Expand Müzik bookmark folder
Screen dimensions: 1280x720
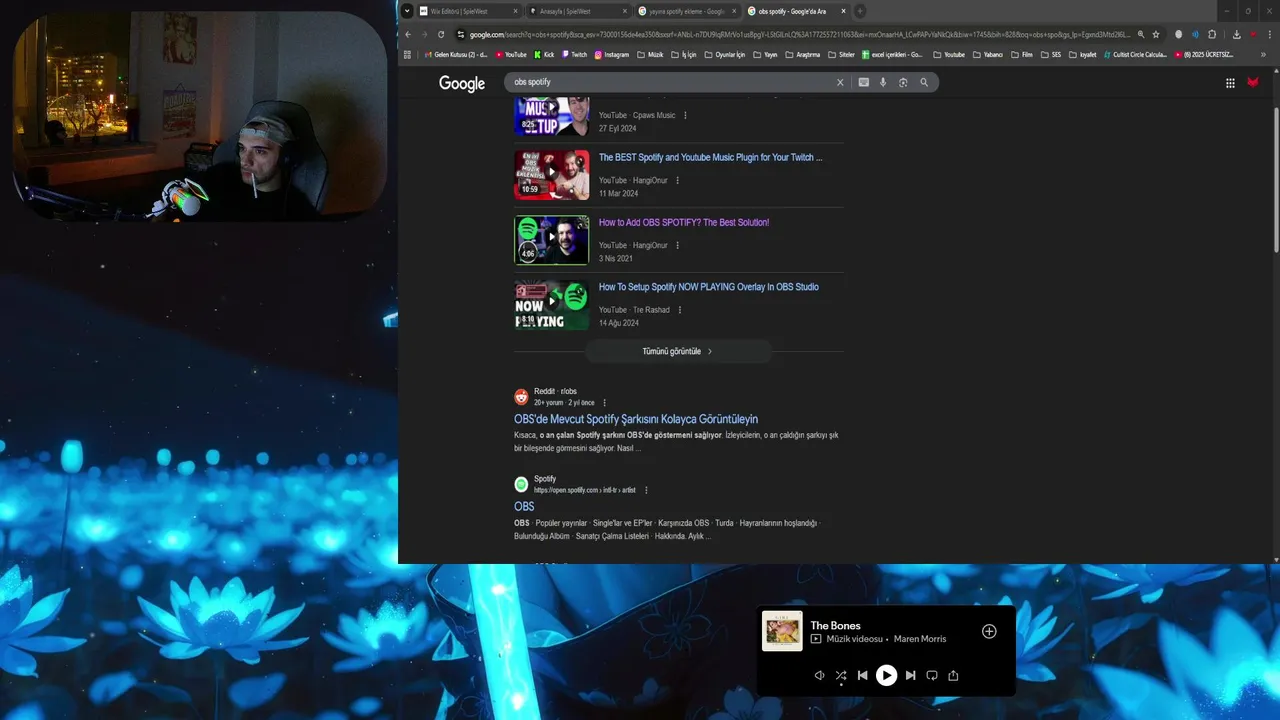[x=650, y=55]
